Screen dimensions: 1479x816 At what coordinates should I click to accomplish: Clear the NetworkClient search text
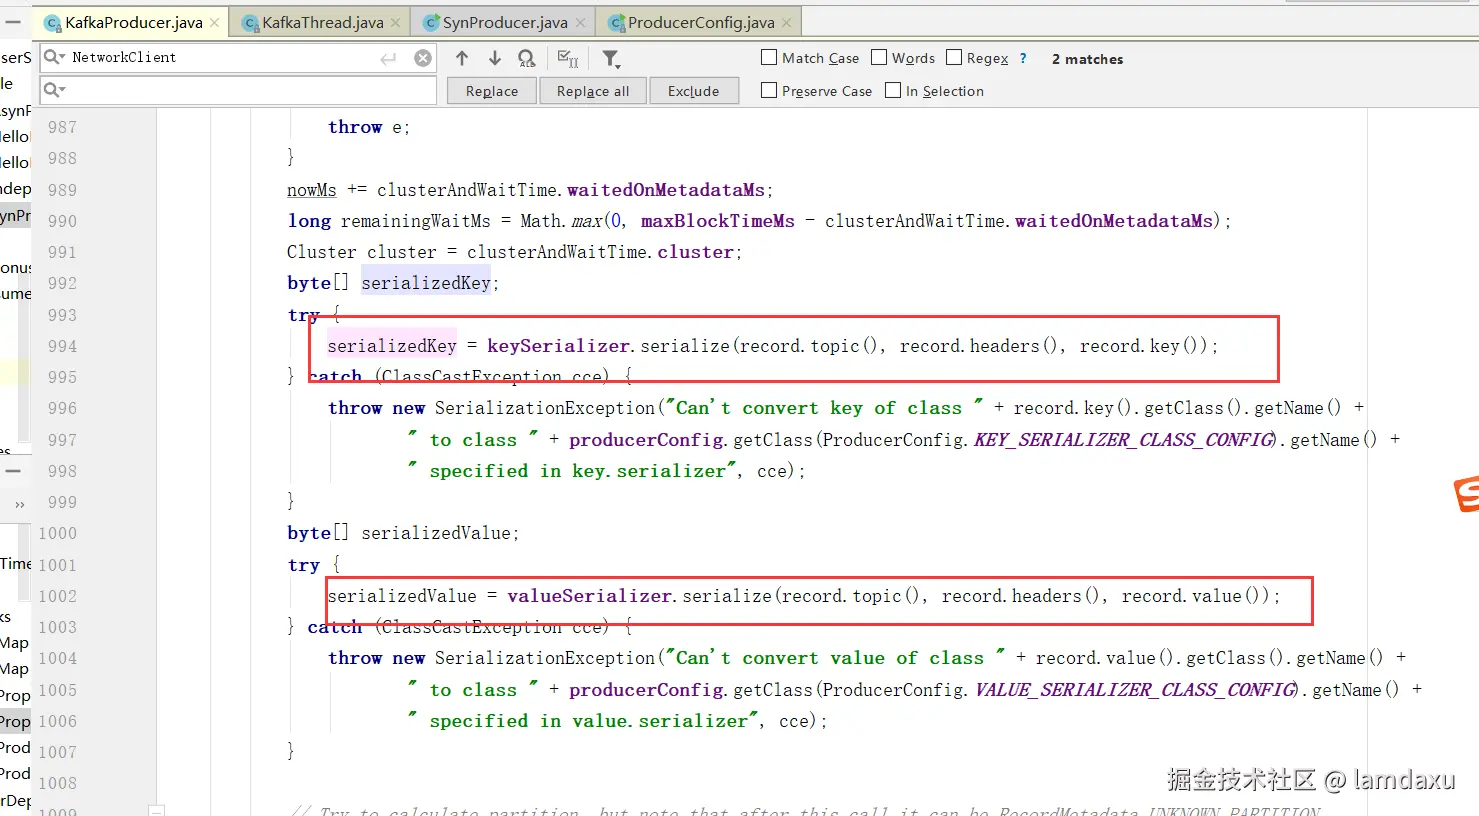[x=423, y=59]
